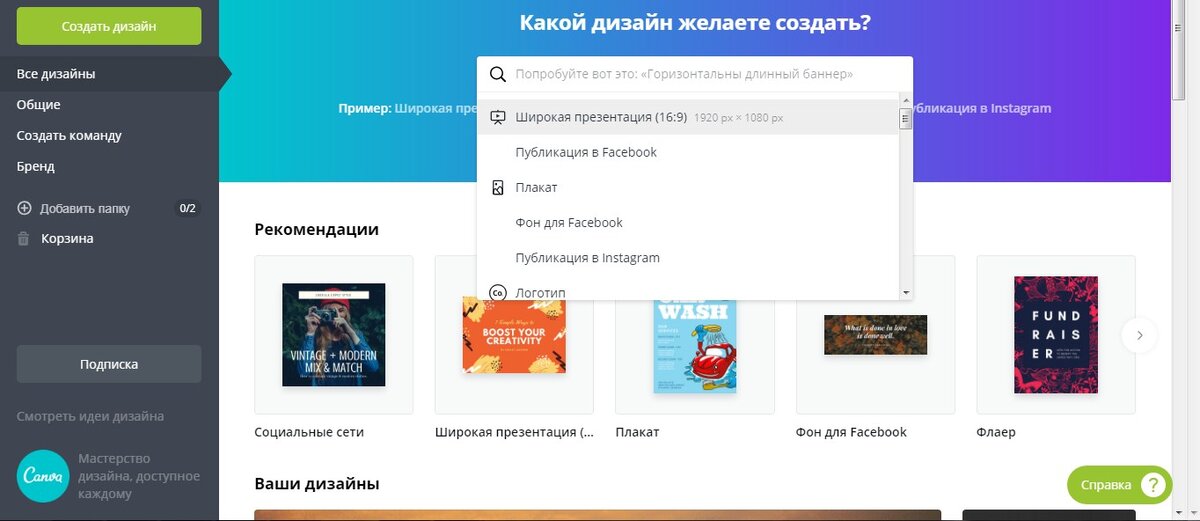Image resolution: width=1200 pixels, height=521 pixels.
Task: Choose Широкая презентация (16:9) suggestion
Action: point(688,117)
